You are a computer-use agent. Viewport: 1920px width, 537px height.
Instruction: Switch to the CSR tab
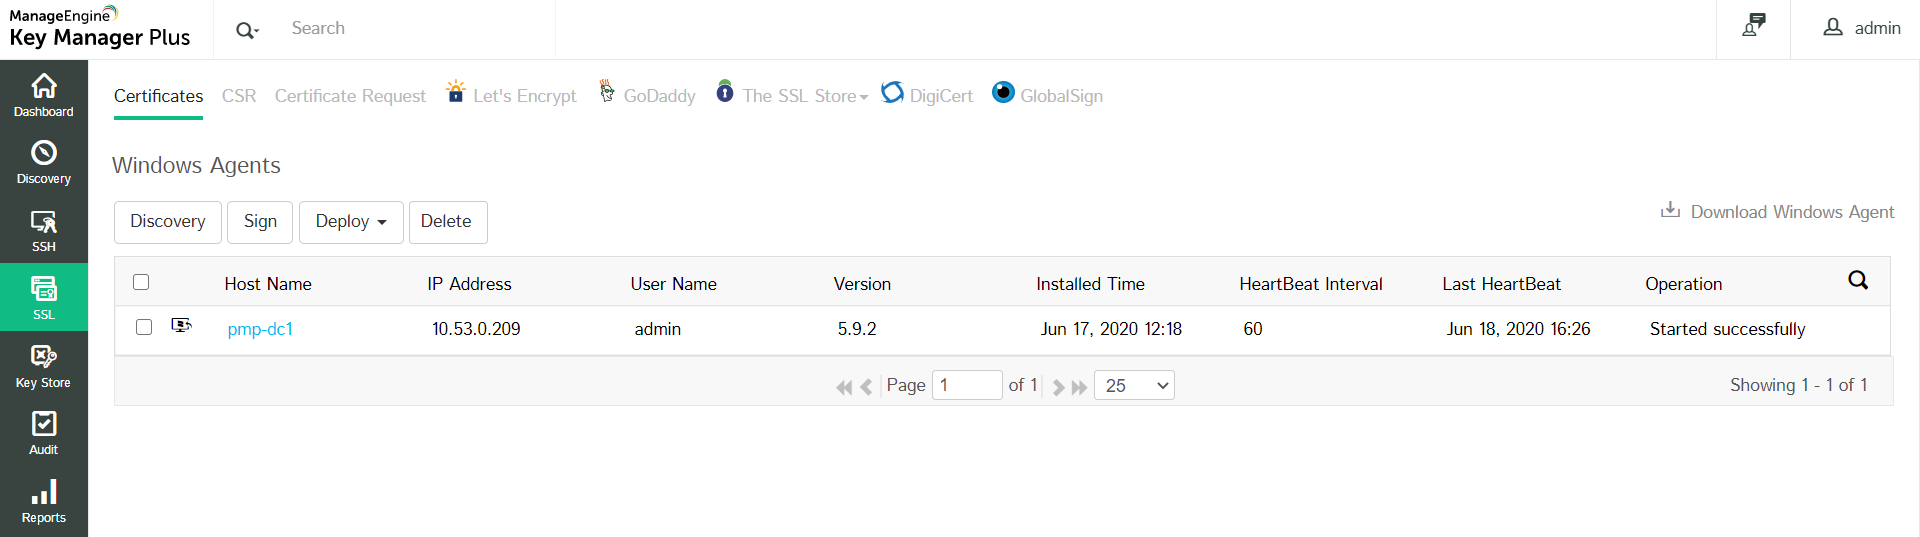coord(239,96)
